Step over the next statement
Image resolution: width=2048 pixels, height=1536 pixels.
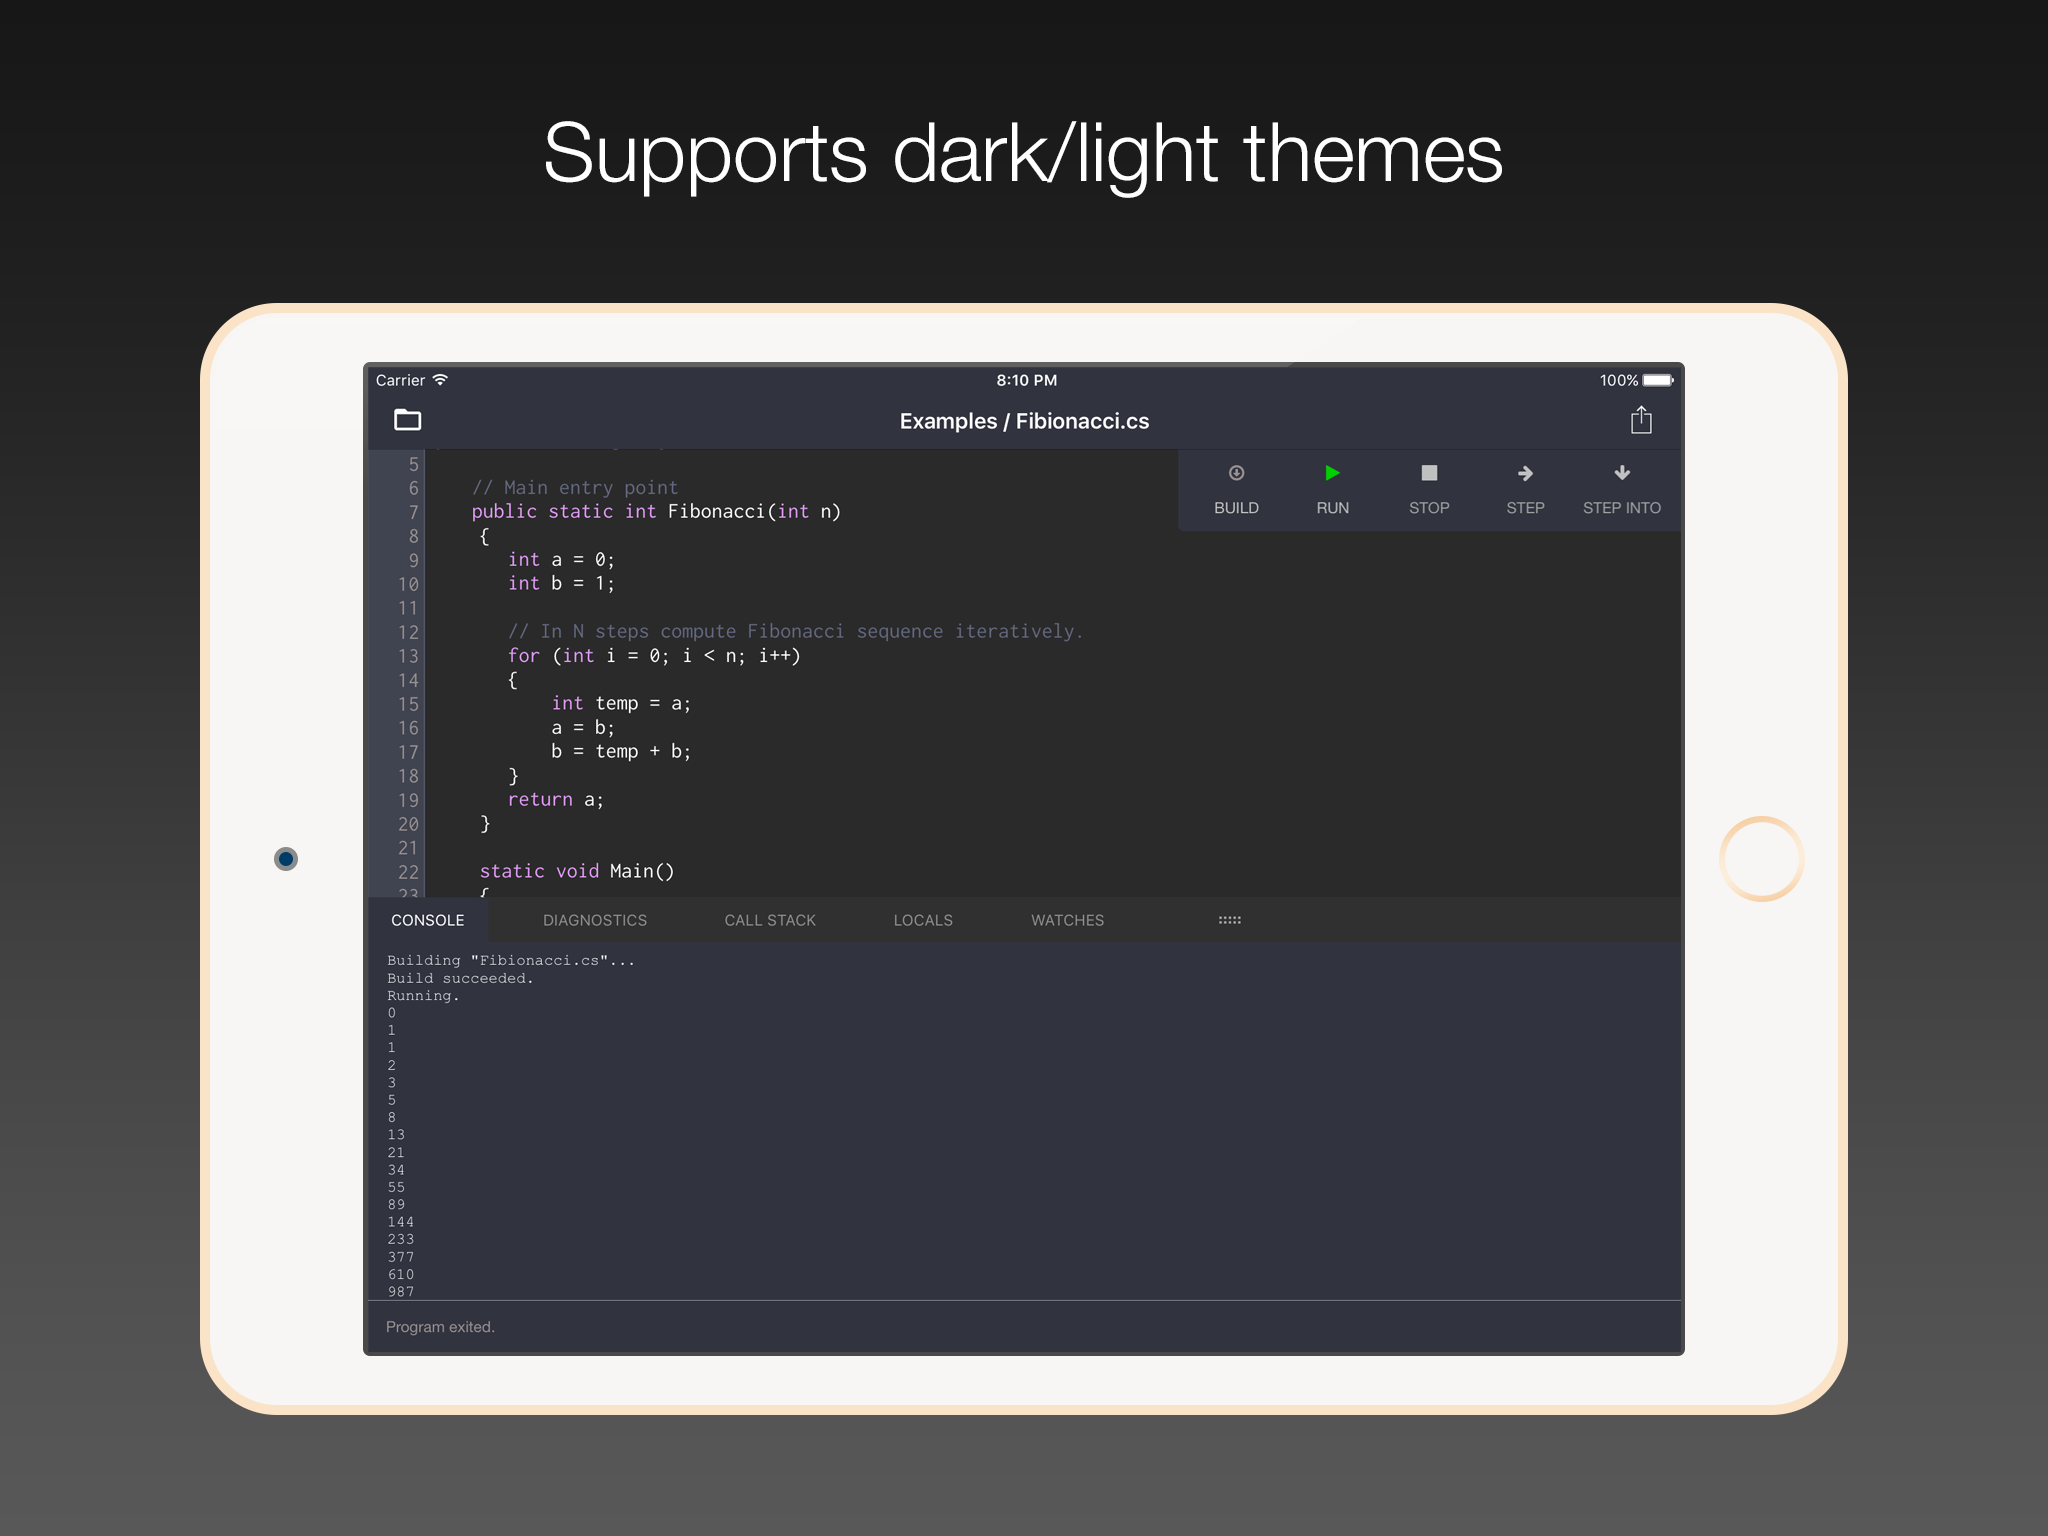[1524, 489]
